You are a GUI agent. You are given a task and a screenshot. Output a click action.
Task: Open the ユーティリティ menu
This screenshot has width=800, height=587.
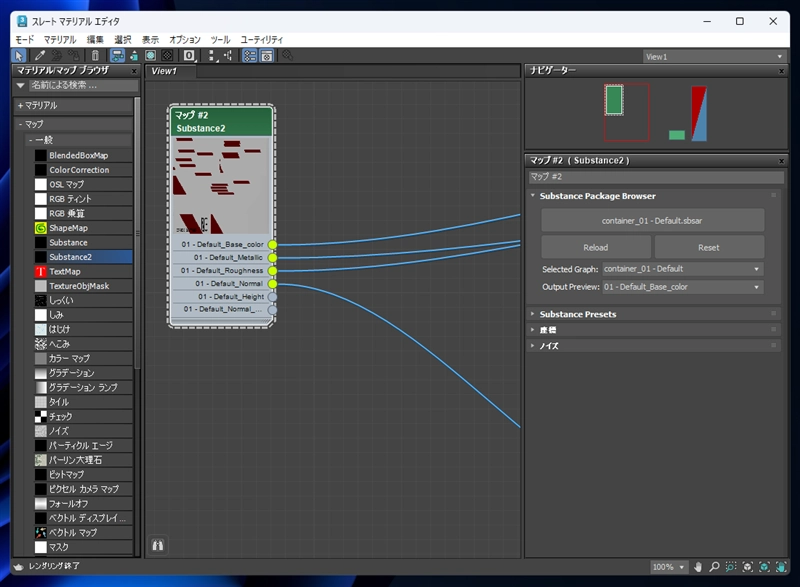click(x=261, y=39)
